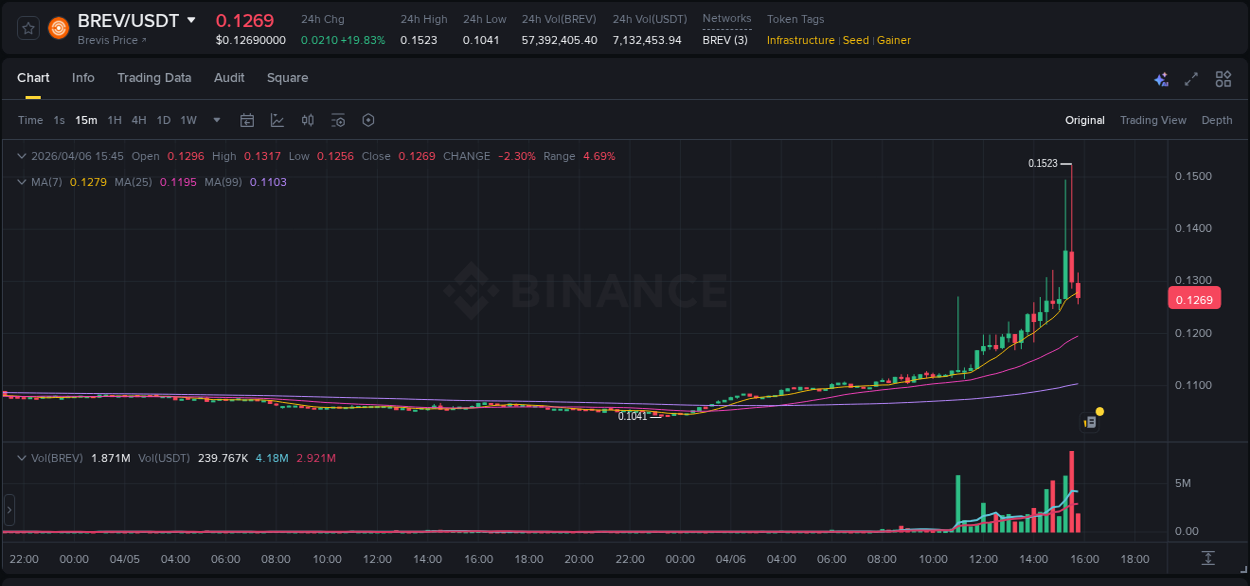Click the current price tag 0.1269 on axis
The height and width of the screenshot is (586, 1250).
[1194, 299]
